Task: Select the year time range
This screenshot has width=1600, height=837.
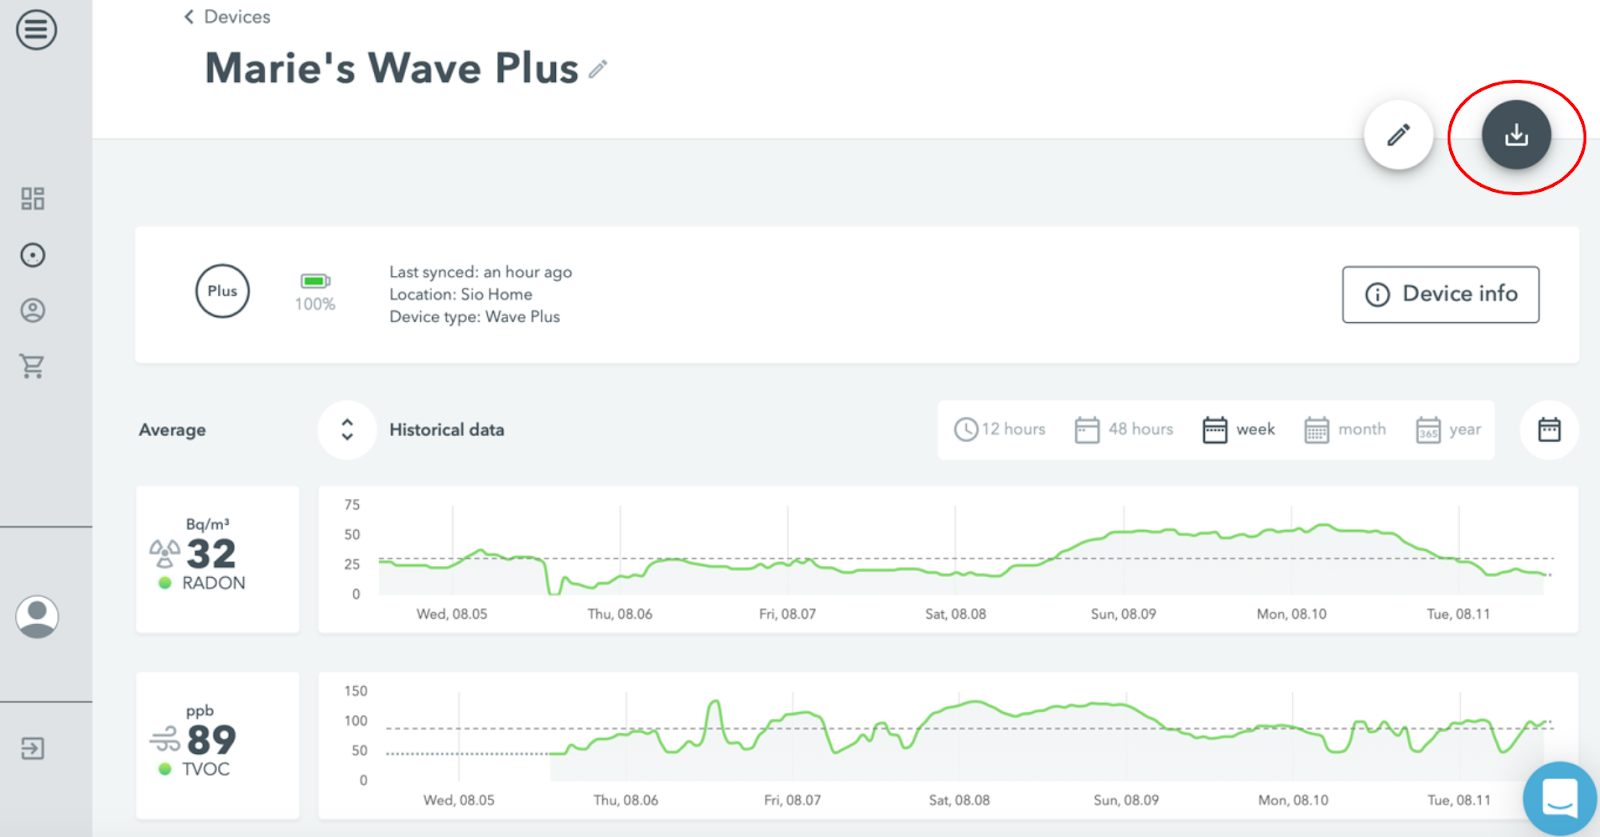Action: tap(1448, 429)
